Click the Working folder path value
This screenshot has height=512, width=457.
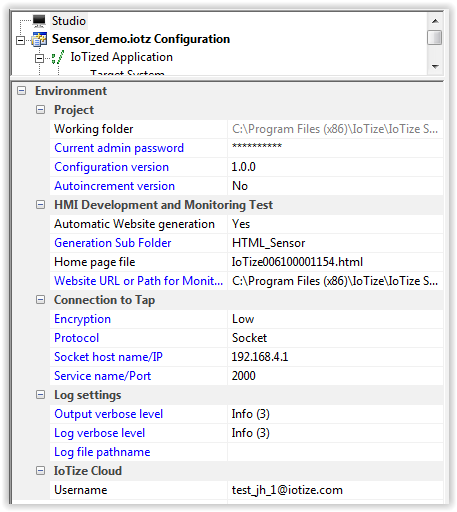335,129
